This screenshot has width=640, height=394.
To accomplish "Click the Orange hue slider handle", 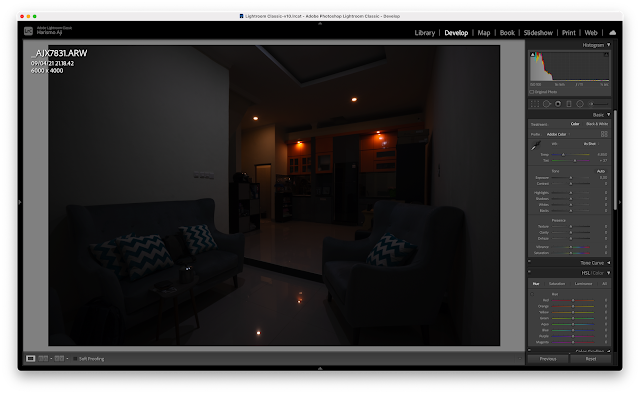I will pyautogui.click(x=573, y=306).
